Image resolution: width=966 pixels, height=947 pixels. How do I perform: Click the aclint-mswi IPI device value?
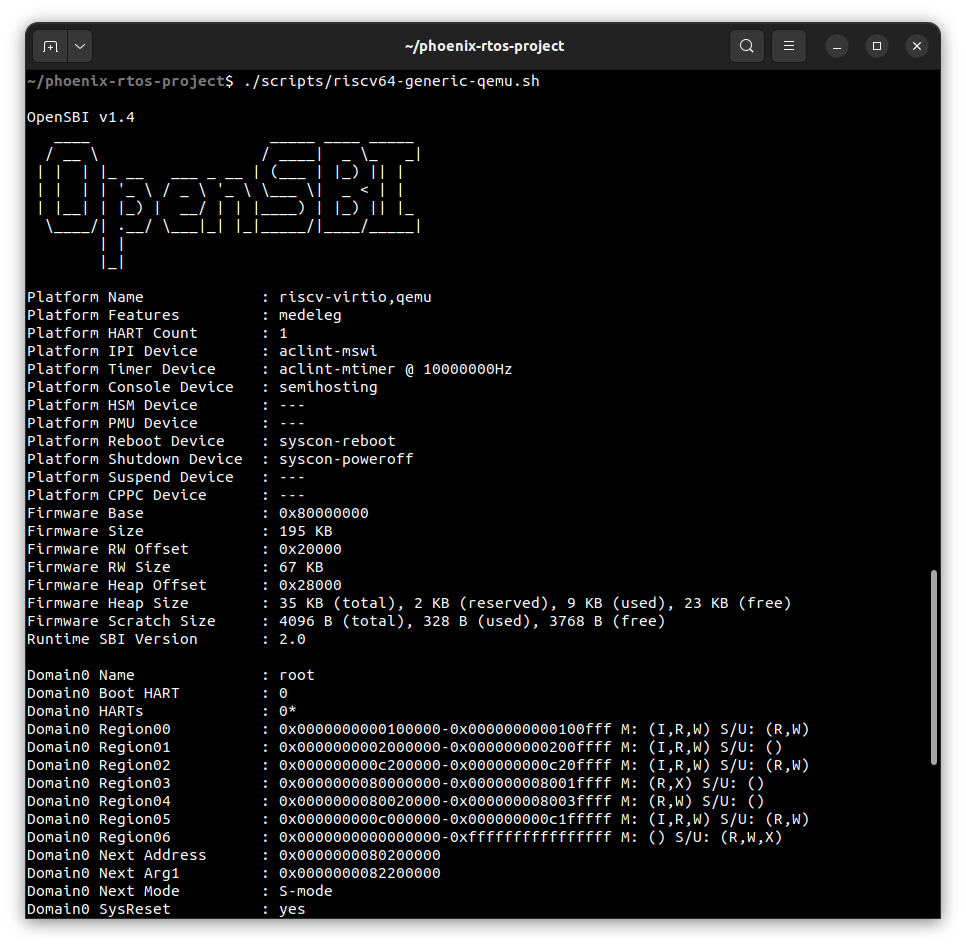click(328, 351)
